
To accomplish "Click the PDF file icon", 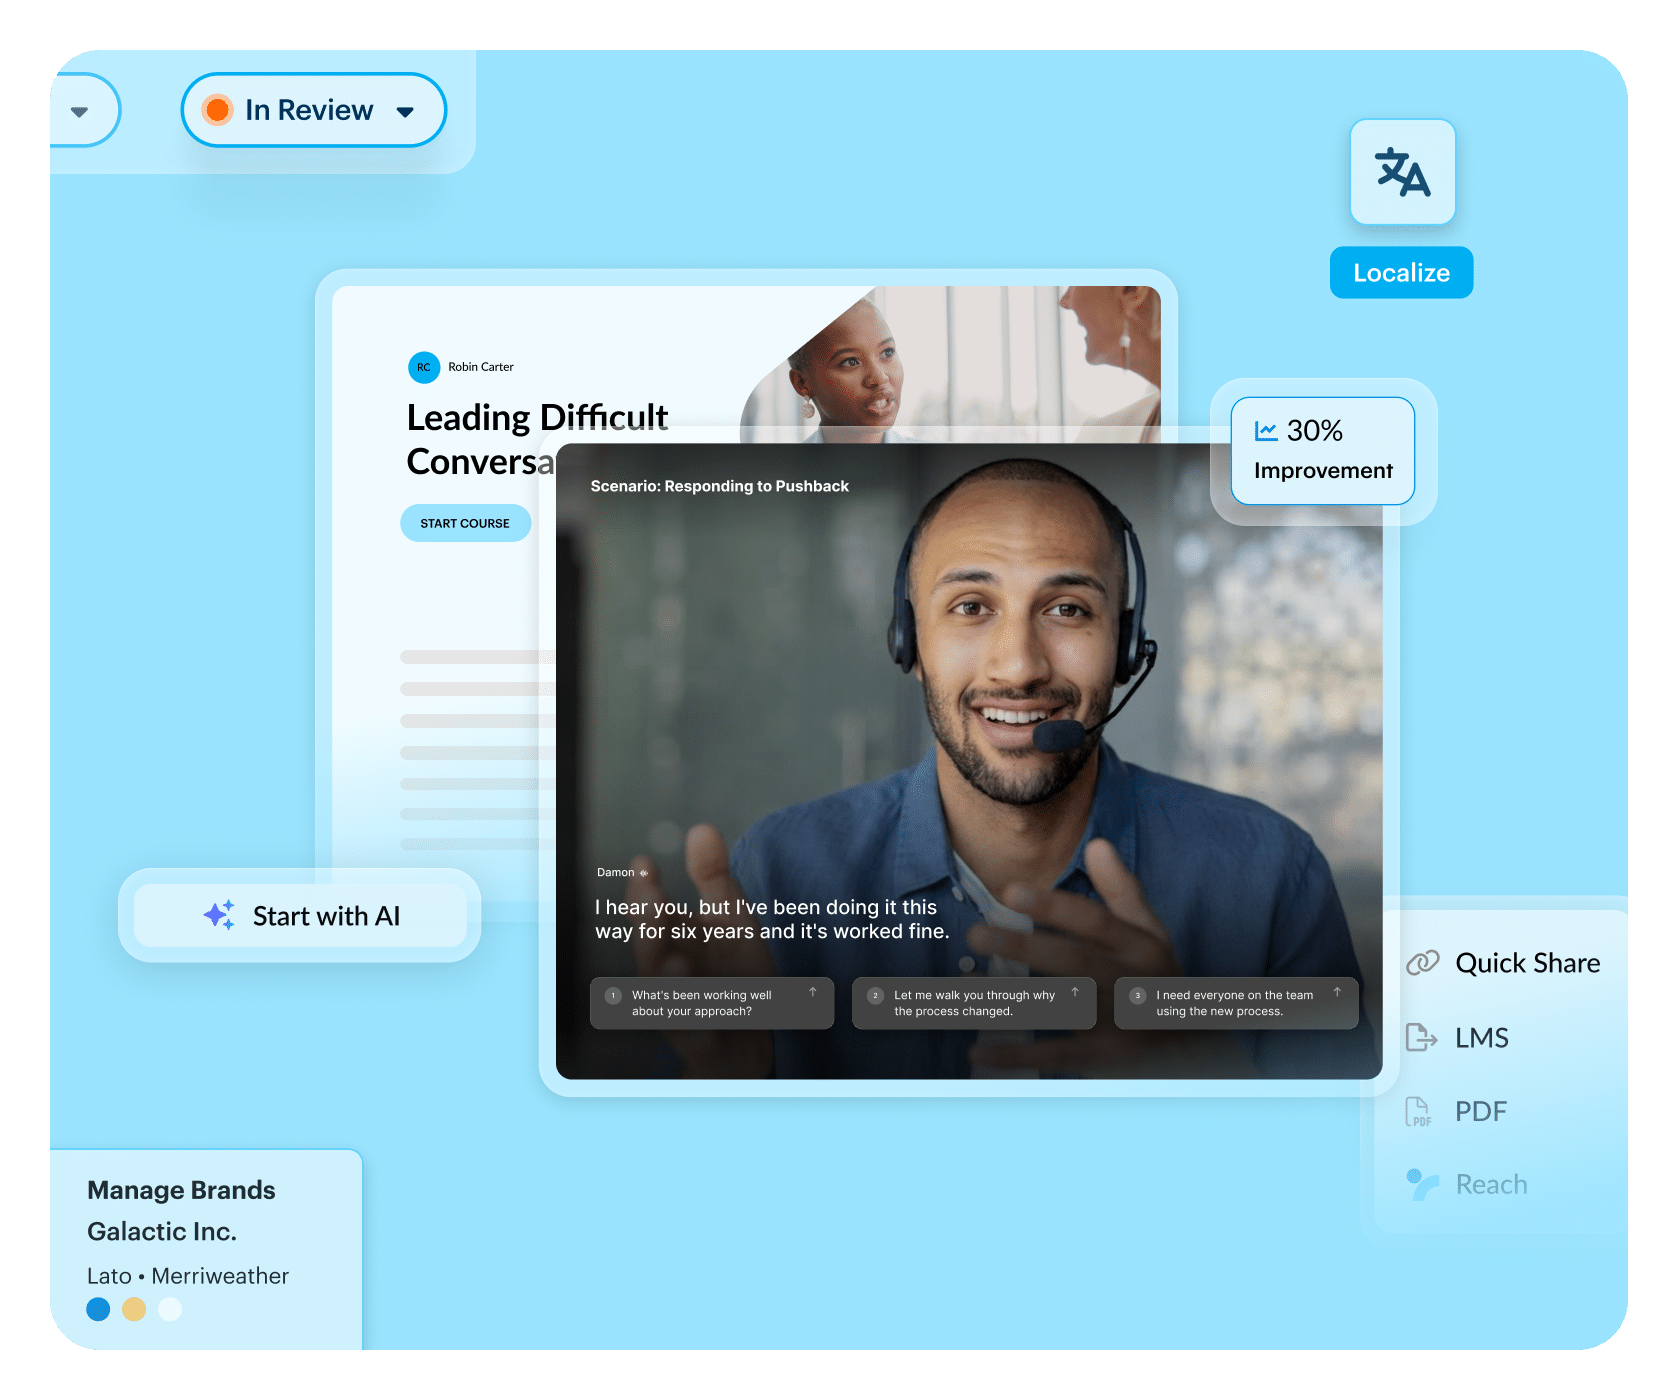I will click(1419, 1111).
